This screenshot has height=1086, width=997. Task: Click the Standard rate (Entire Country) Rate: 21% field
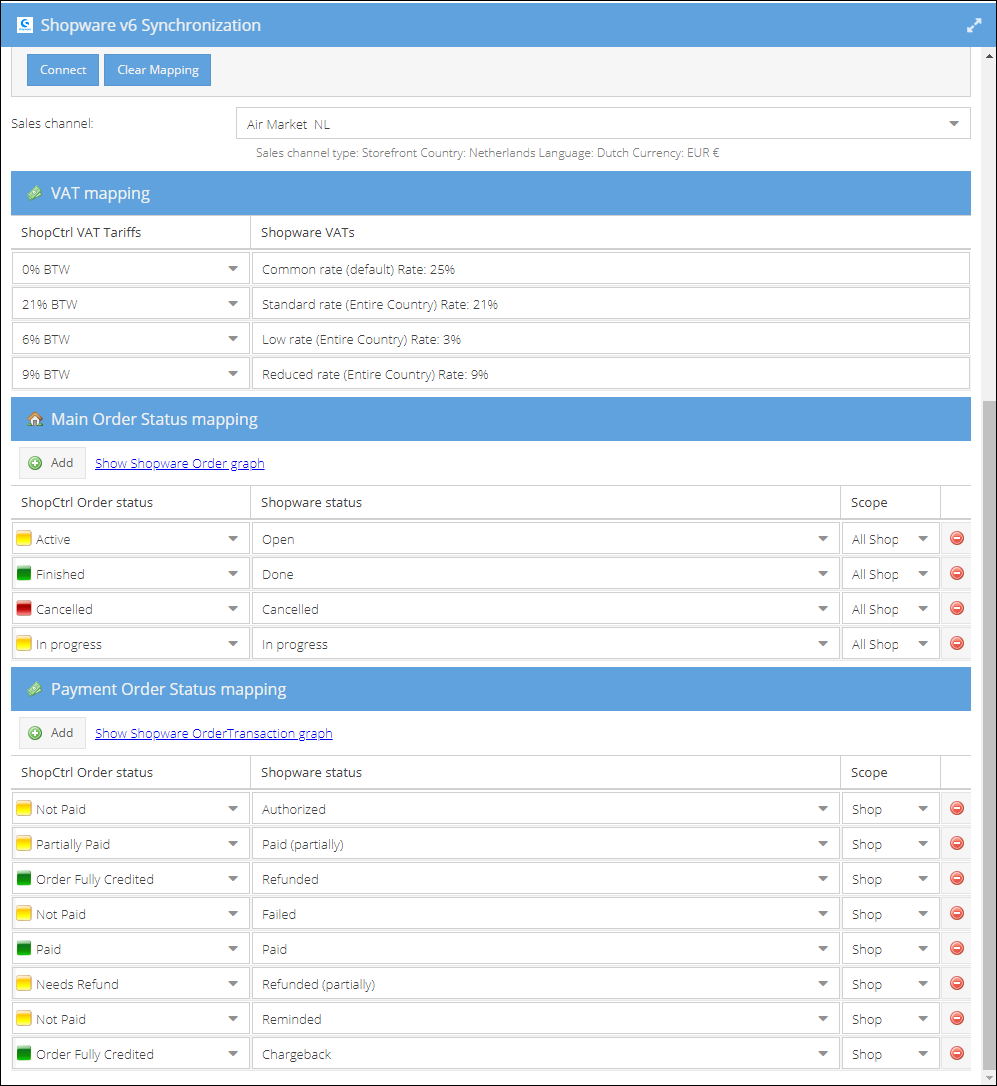tap(610, 304)
